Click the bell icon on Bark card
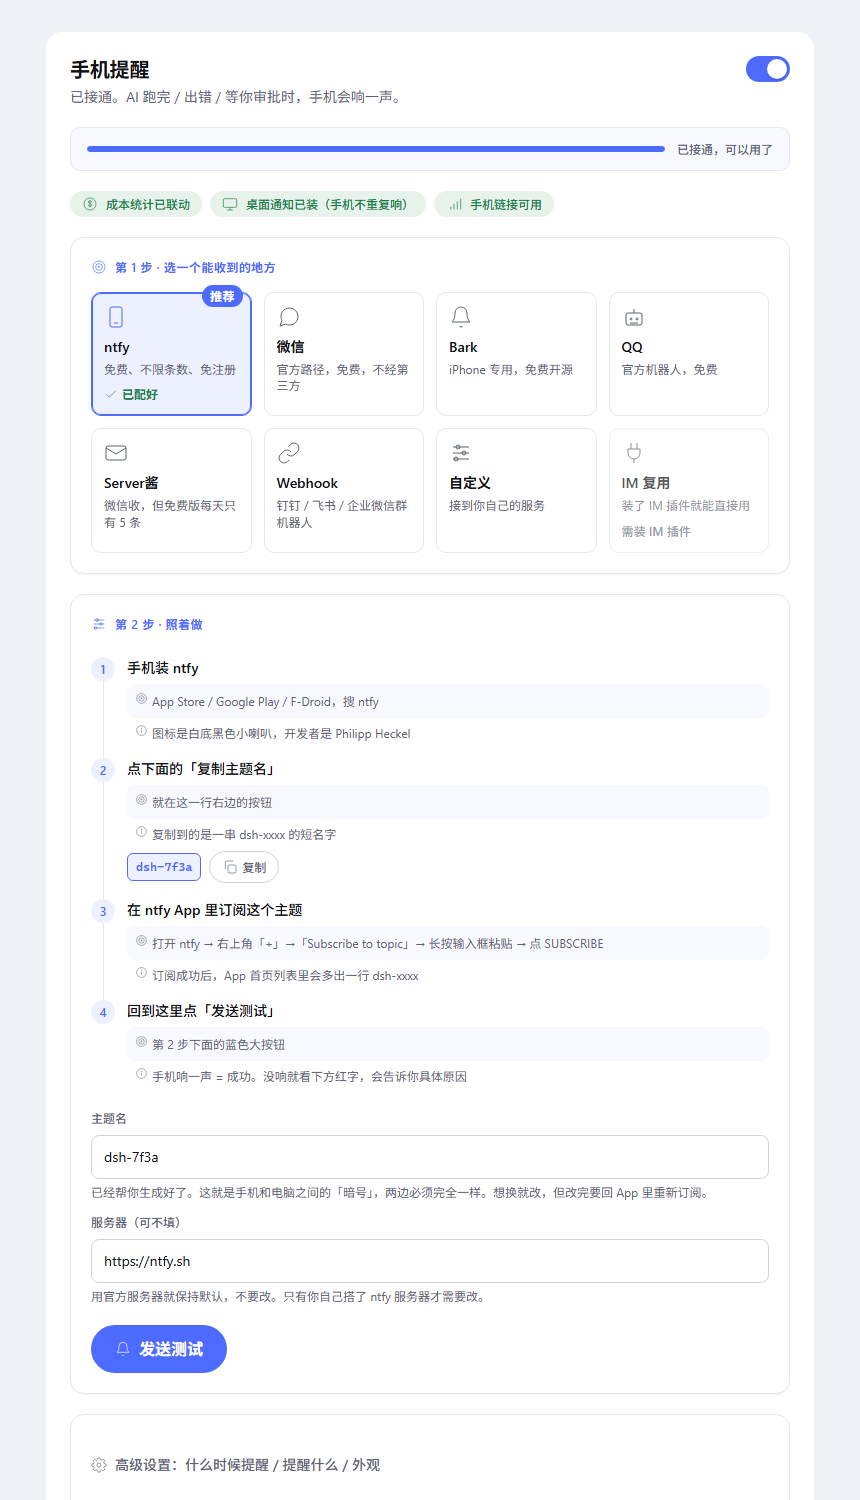 pos(461,317)
